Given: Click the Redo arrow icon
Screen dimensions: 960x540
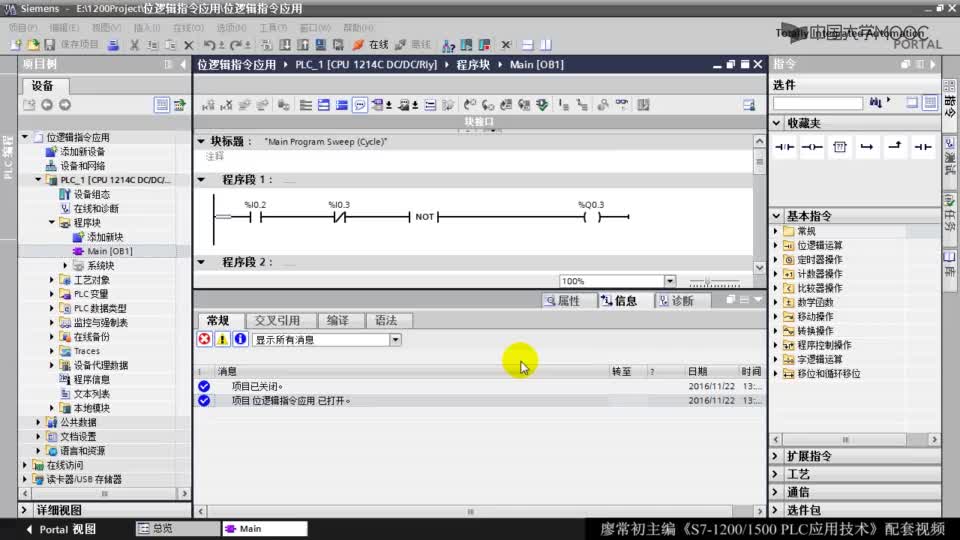Looking at the screenshot, I should pos(236,45).
